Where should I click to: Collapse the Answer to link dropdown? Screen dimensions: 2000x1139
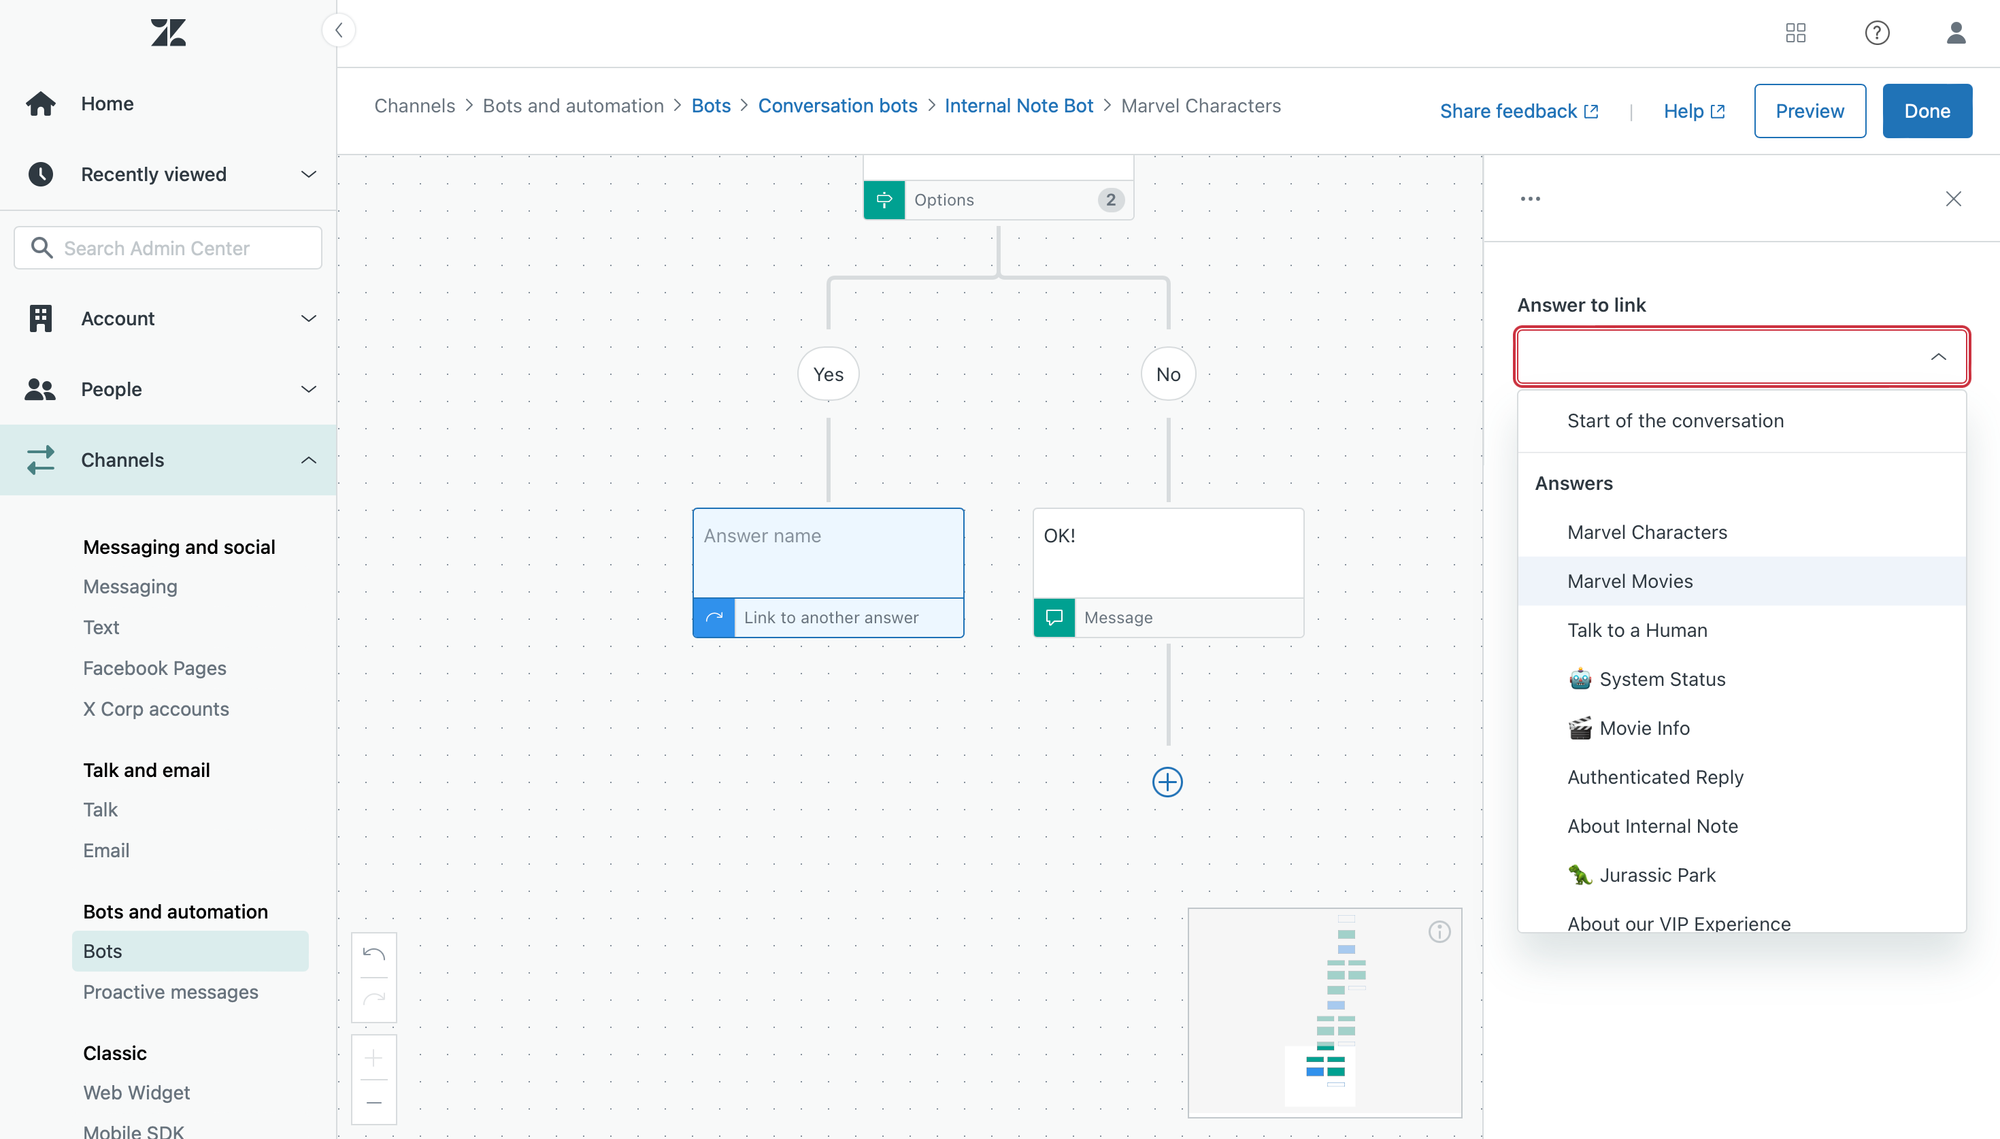[x=1938, y=357]
